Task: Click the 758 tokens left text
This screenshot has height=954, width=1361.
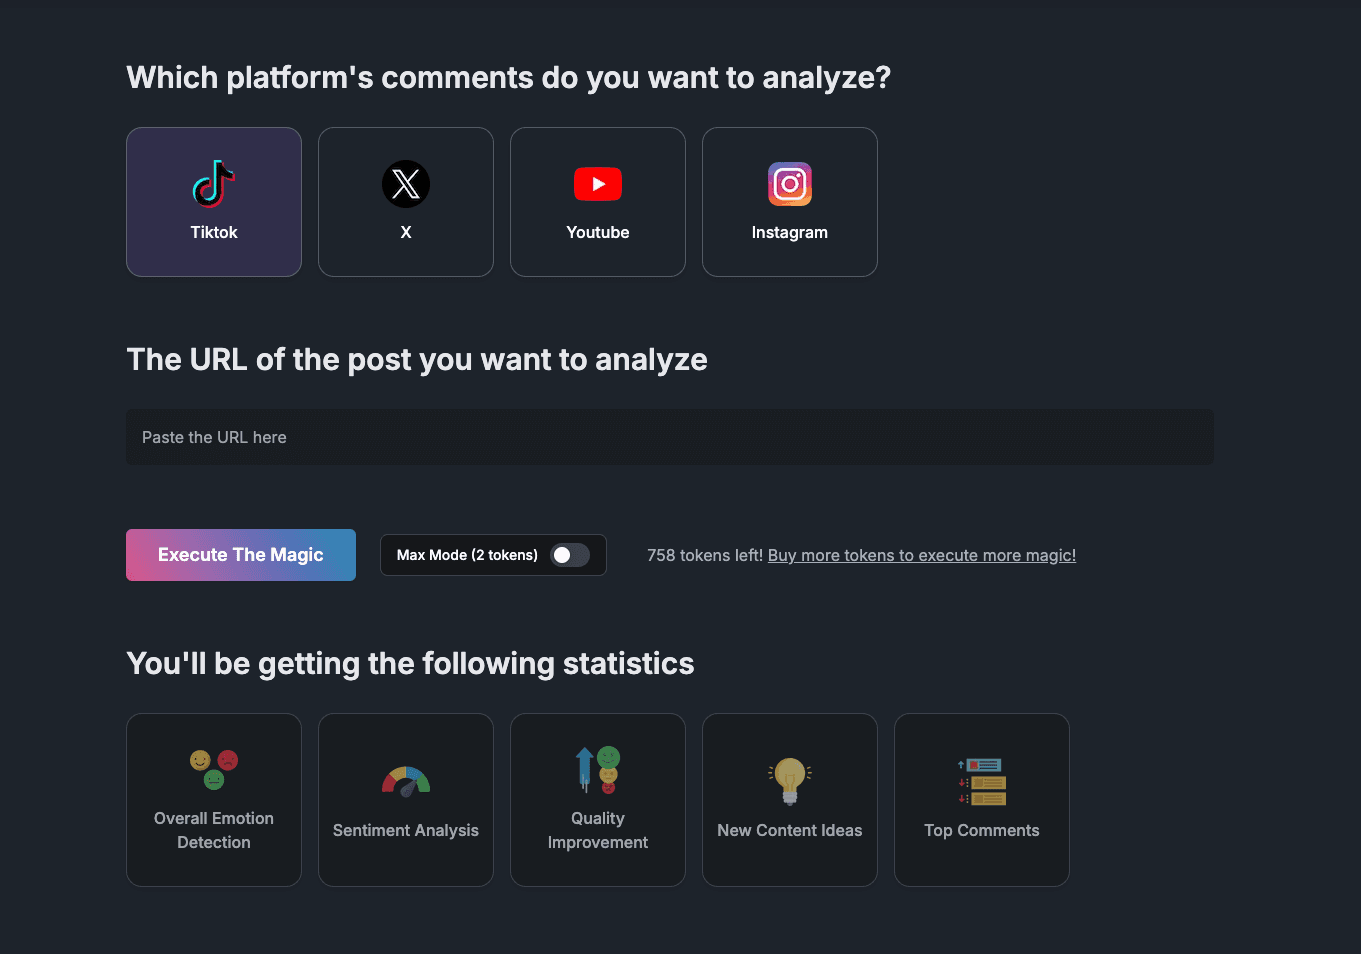Action: click(704, 555)
